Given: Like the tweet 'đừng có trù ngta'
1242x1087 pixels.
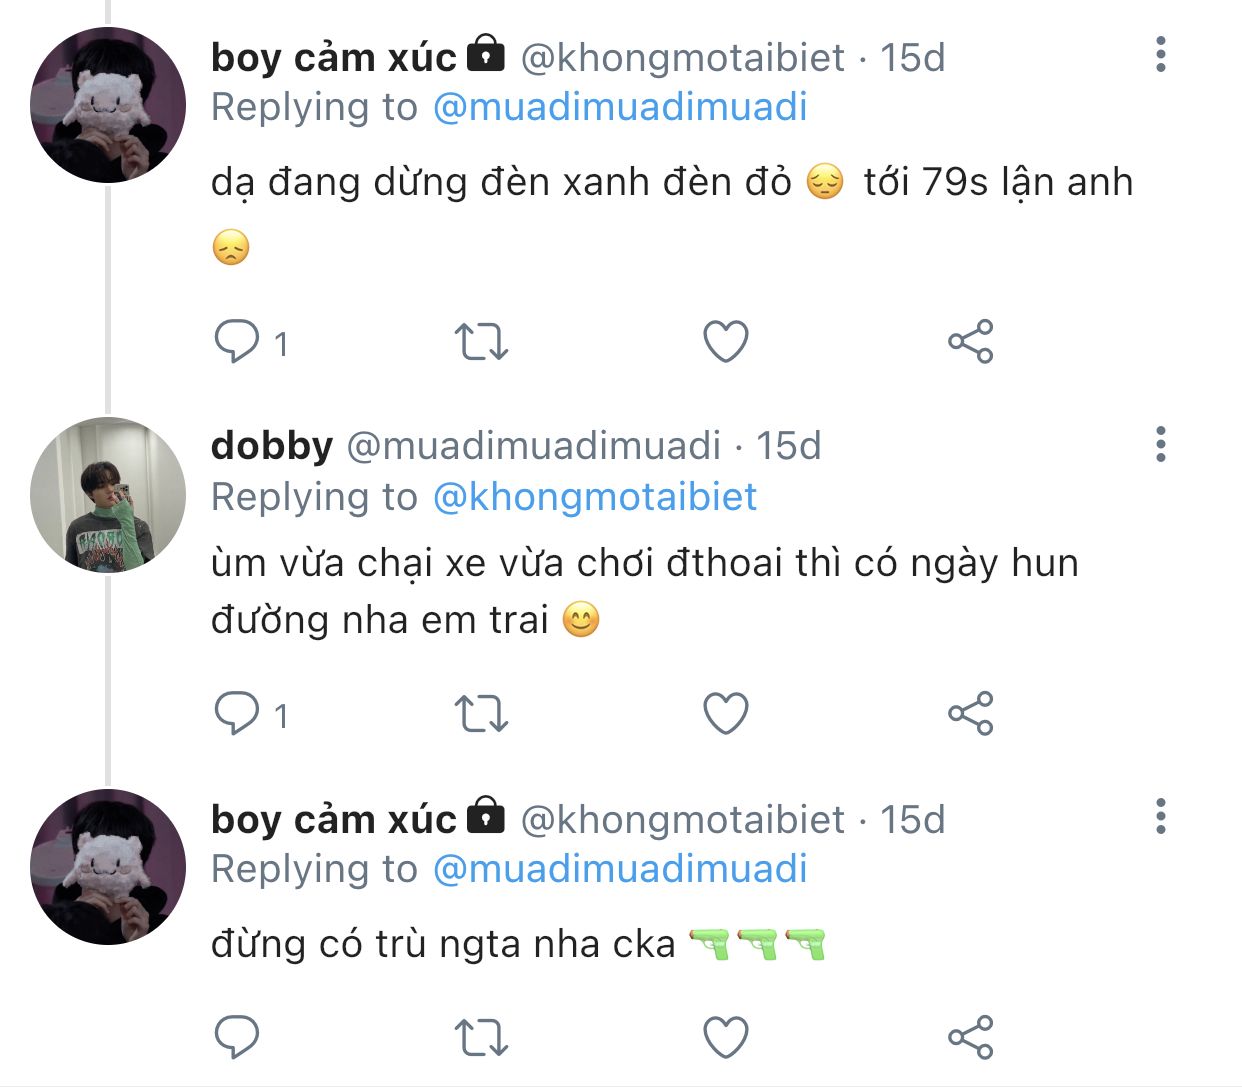Looking at the screenshot, I should click(x=726, y=1037).
